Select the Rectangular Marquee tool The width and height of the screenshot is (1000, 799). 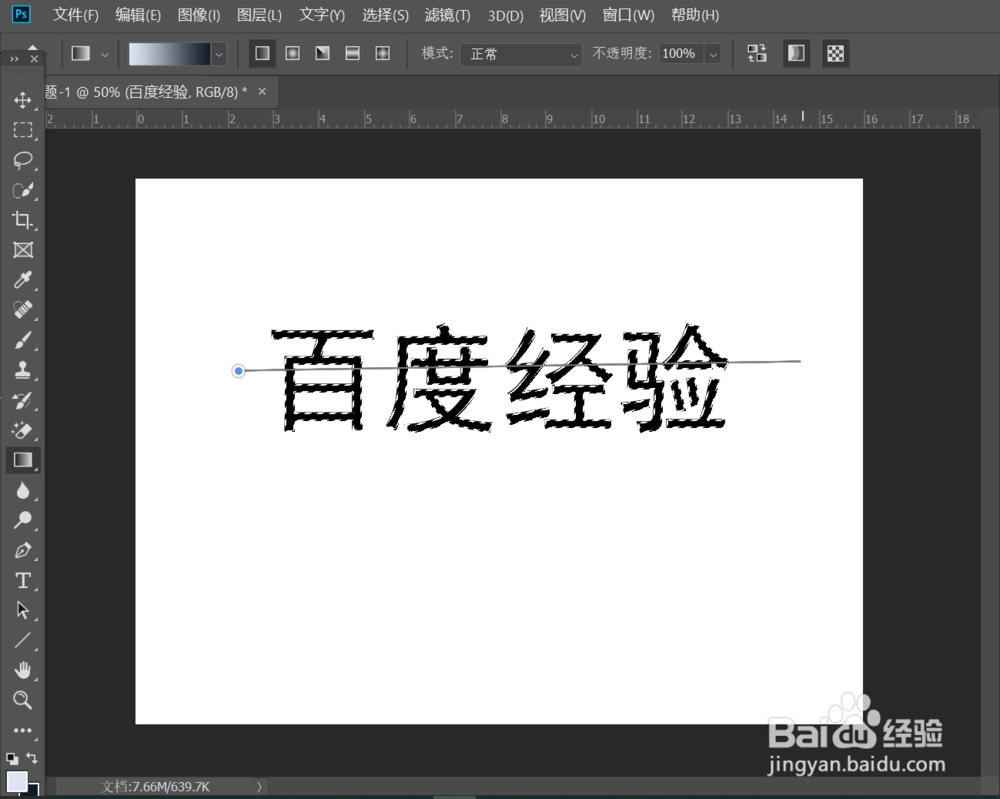click(x=23, y=130)
